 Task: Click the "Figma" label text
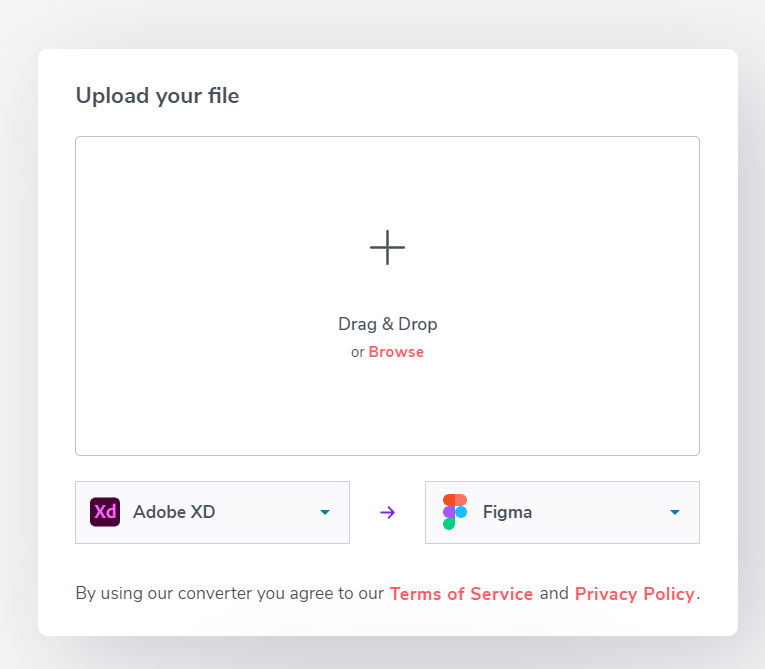[507, 512]
